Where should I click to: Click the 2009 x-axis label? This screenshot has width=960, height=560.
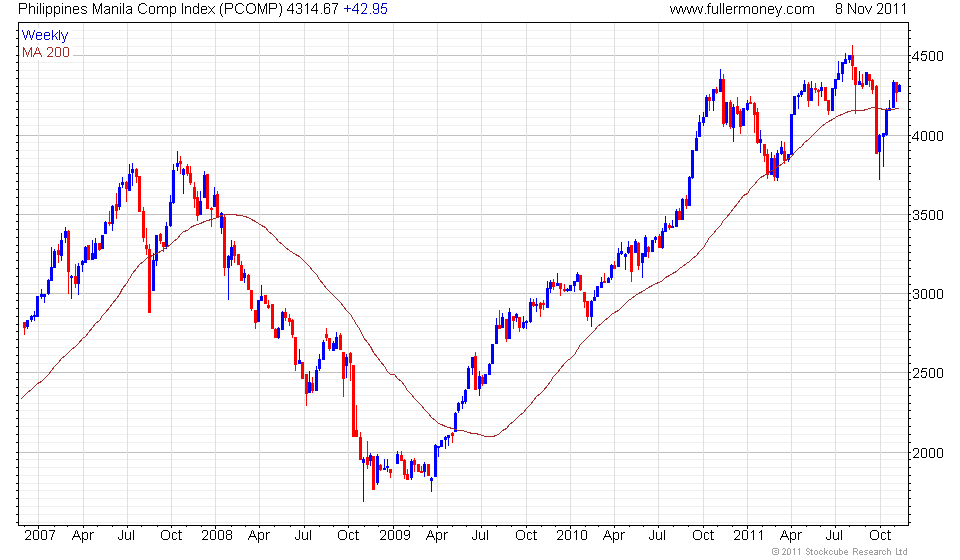(394, 536)
